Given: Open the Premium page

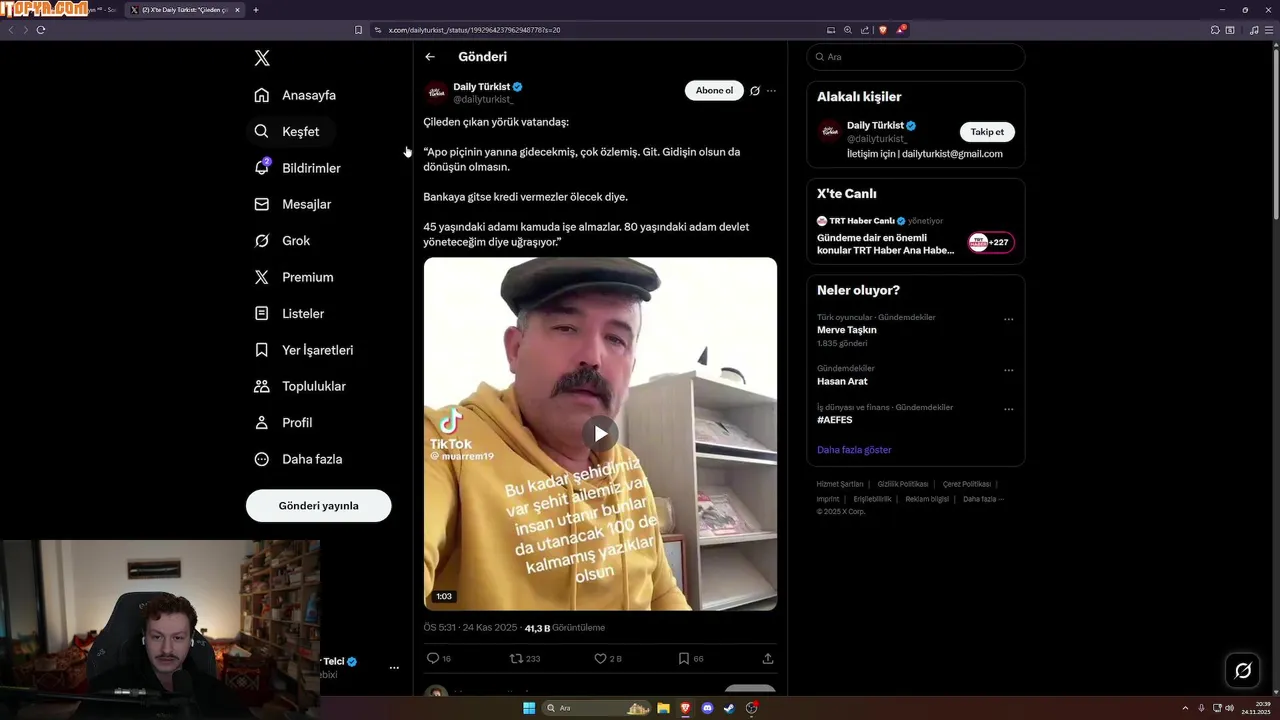Looking at the screenshot, I should (x=295, y=277).
